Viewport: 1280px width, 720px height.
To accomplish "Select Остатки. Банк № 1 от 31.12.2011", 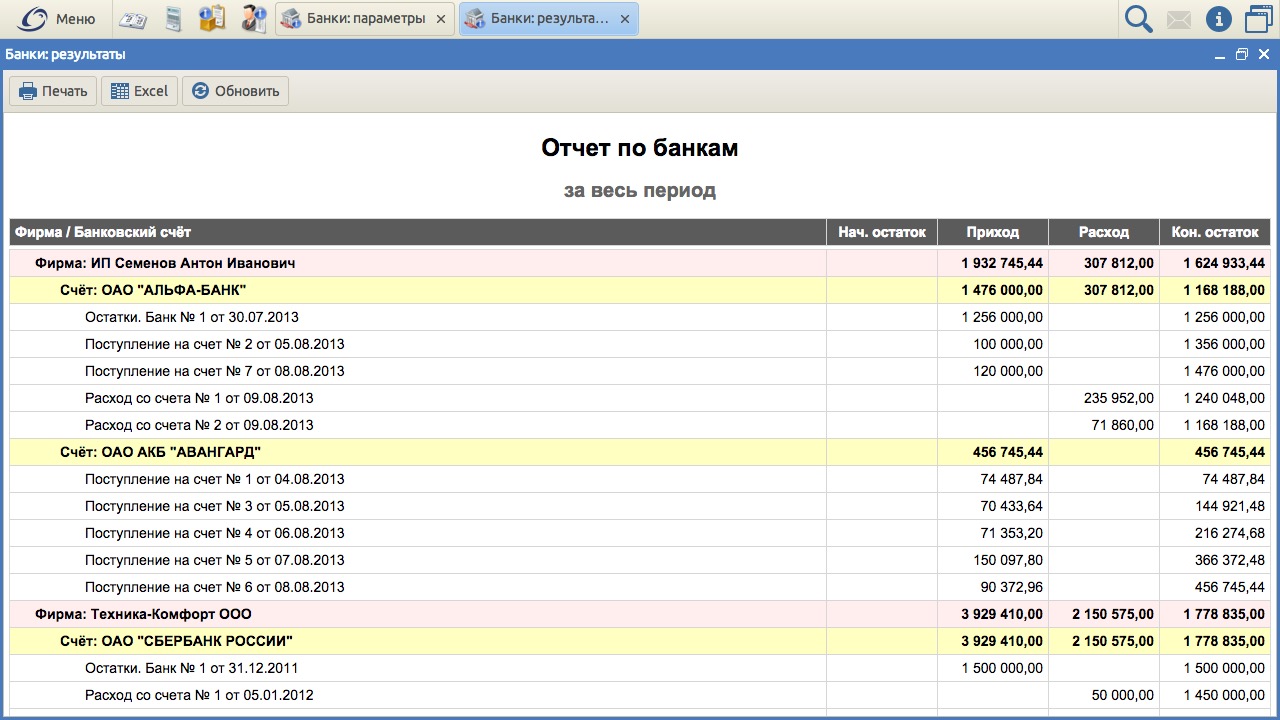I will point(640,668).
